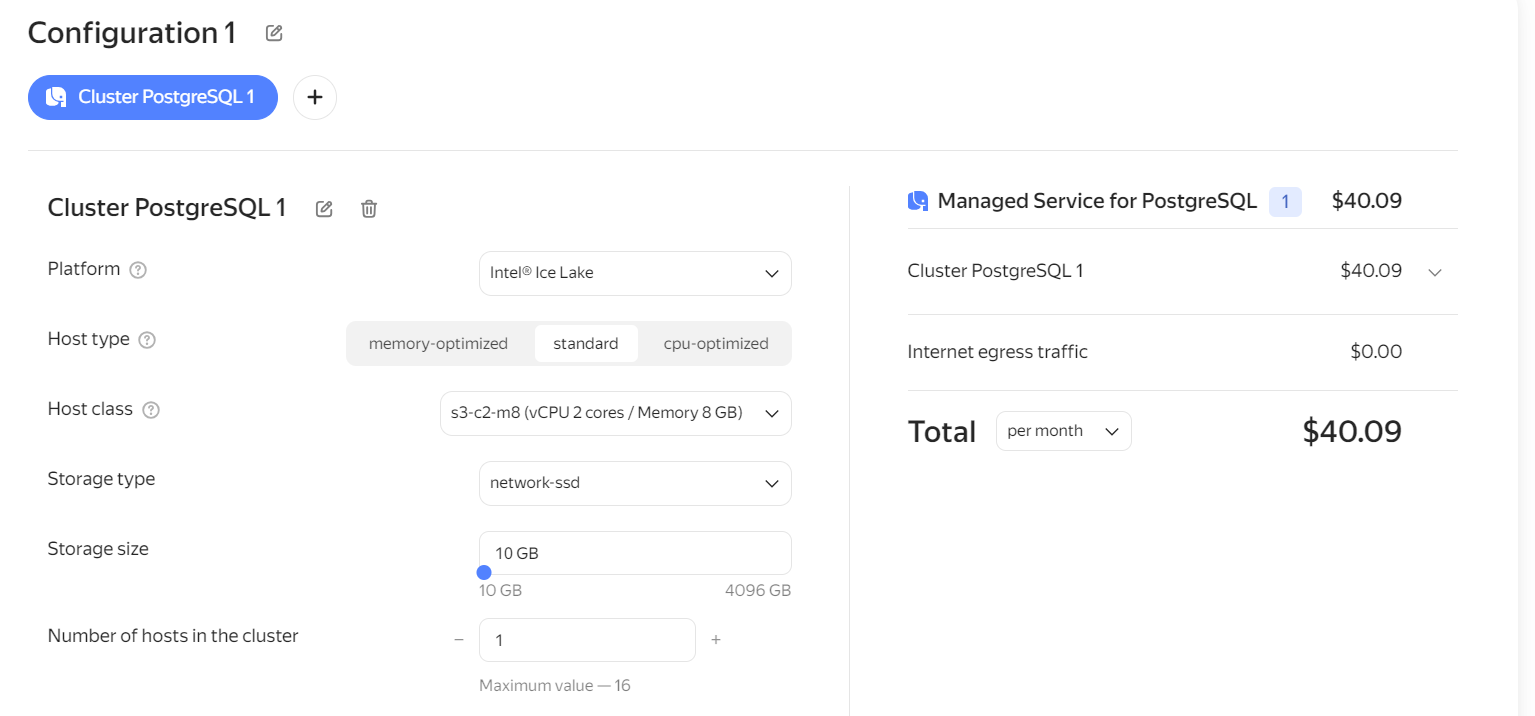Delete the cluster using the trash icon
This screenshot has height=716, width=1535.
pos(369,209)
